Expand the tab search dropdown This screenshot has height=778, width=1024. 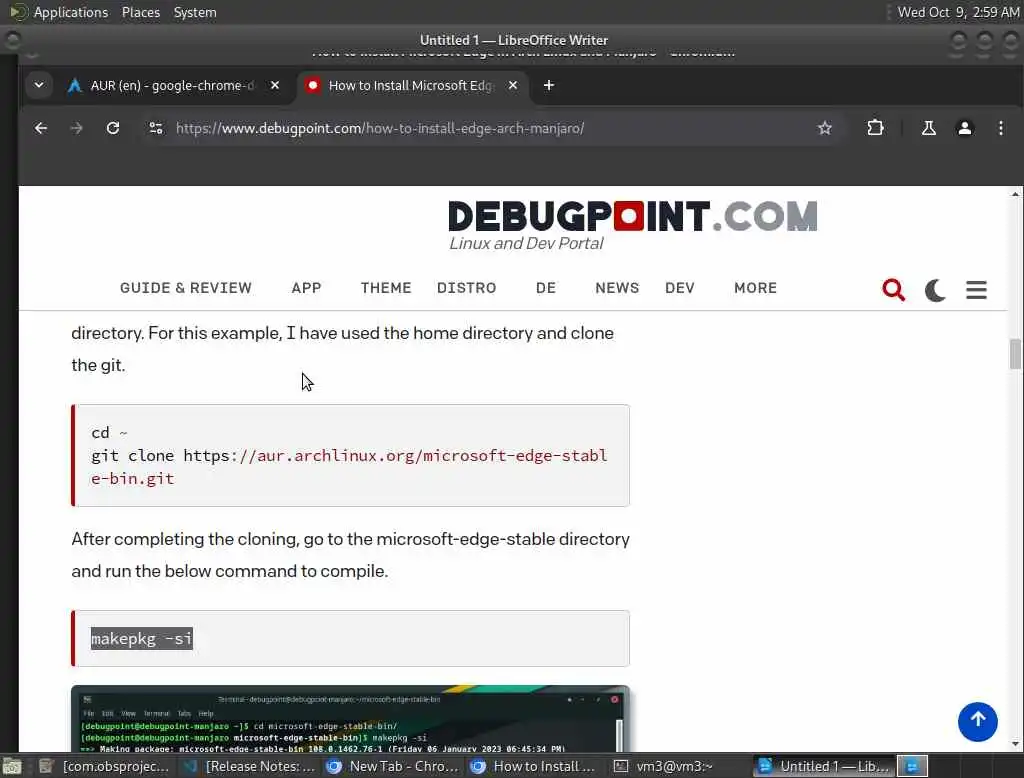pyautogui.click(x=39, y=86)
